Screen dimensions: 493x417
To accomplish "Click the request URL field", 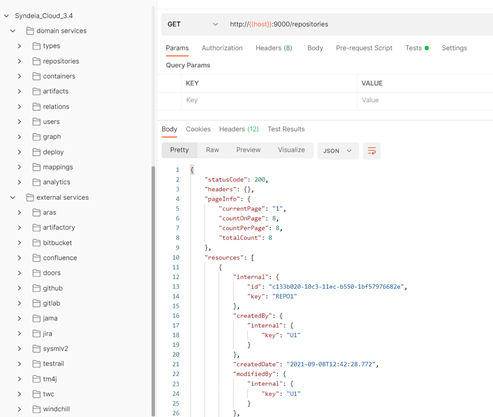I will [x=359, y=24].
